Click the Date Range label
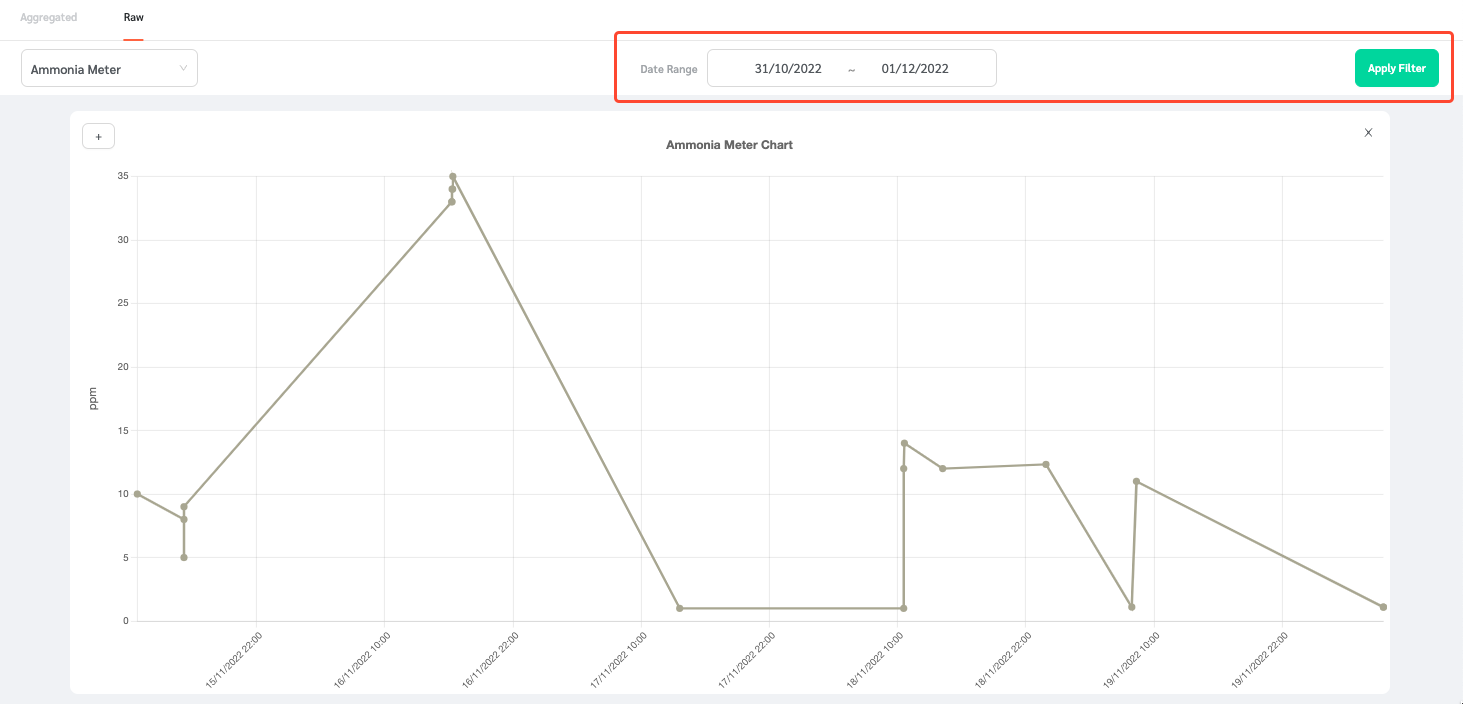 668,69
